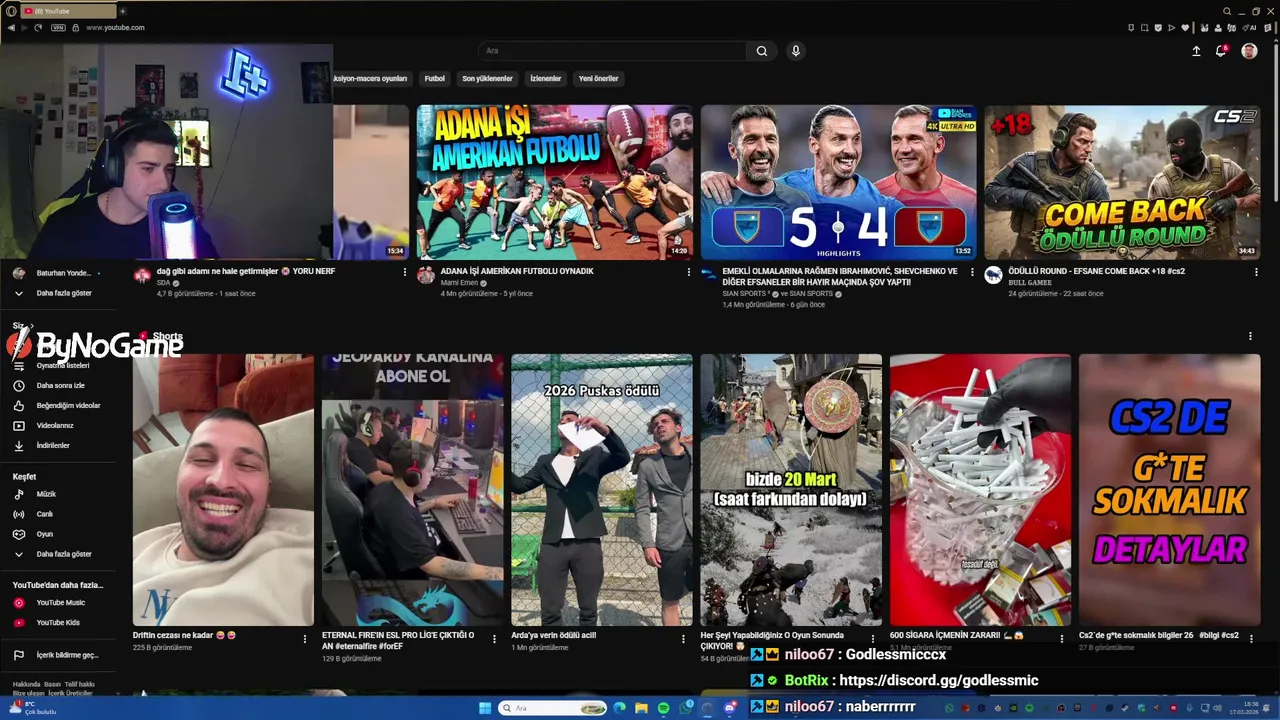Start voice search with the microphone icon

click(x=796, y=51)
